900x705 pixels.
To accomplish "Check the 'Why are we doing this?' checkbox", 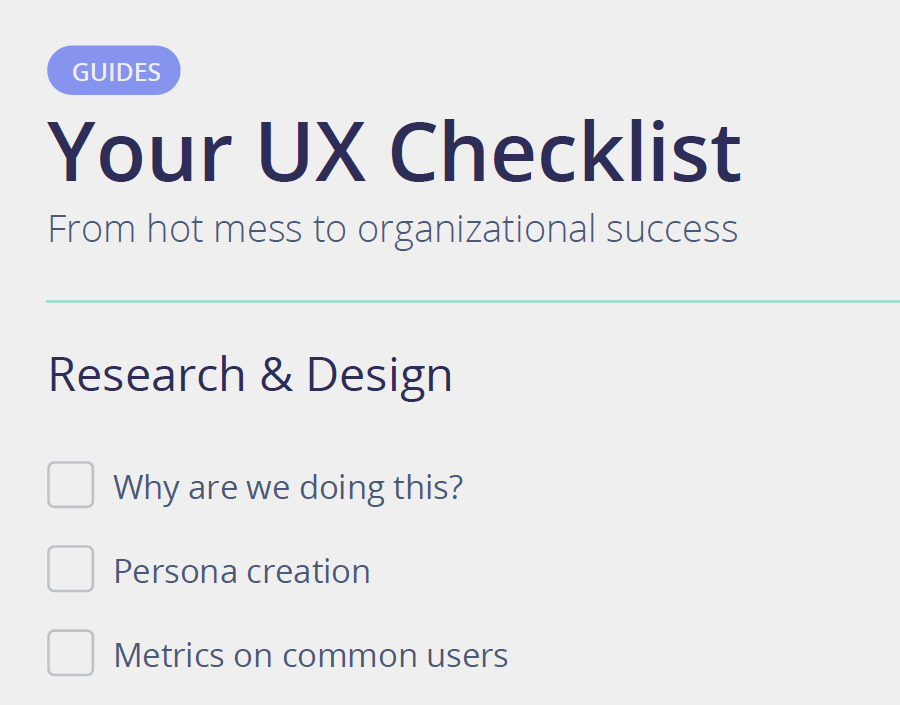I will coord(71,485).
